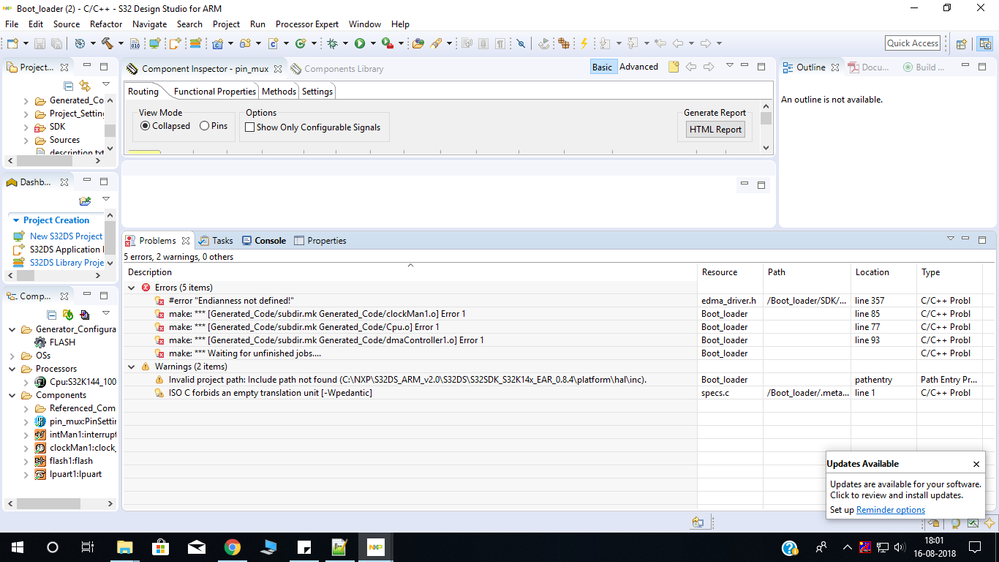Screen dimensions: 999x562
Task: Click the New C/C++ source file icon
Action: (x=273, y=43)
